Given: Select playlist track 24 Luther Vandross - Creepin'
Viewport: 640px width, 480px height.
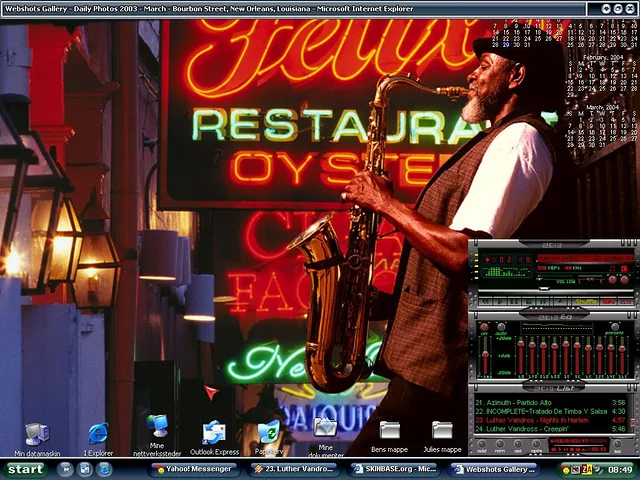Looking at the screenshot, I should pyautogui.click(x=550, y=429).
